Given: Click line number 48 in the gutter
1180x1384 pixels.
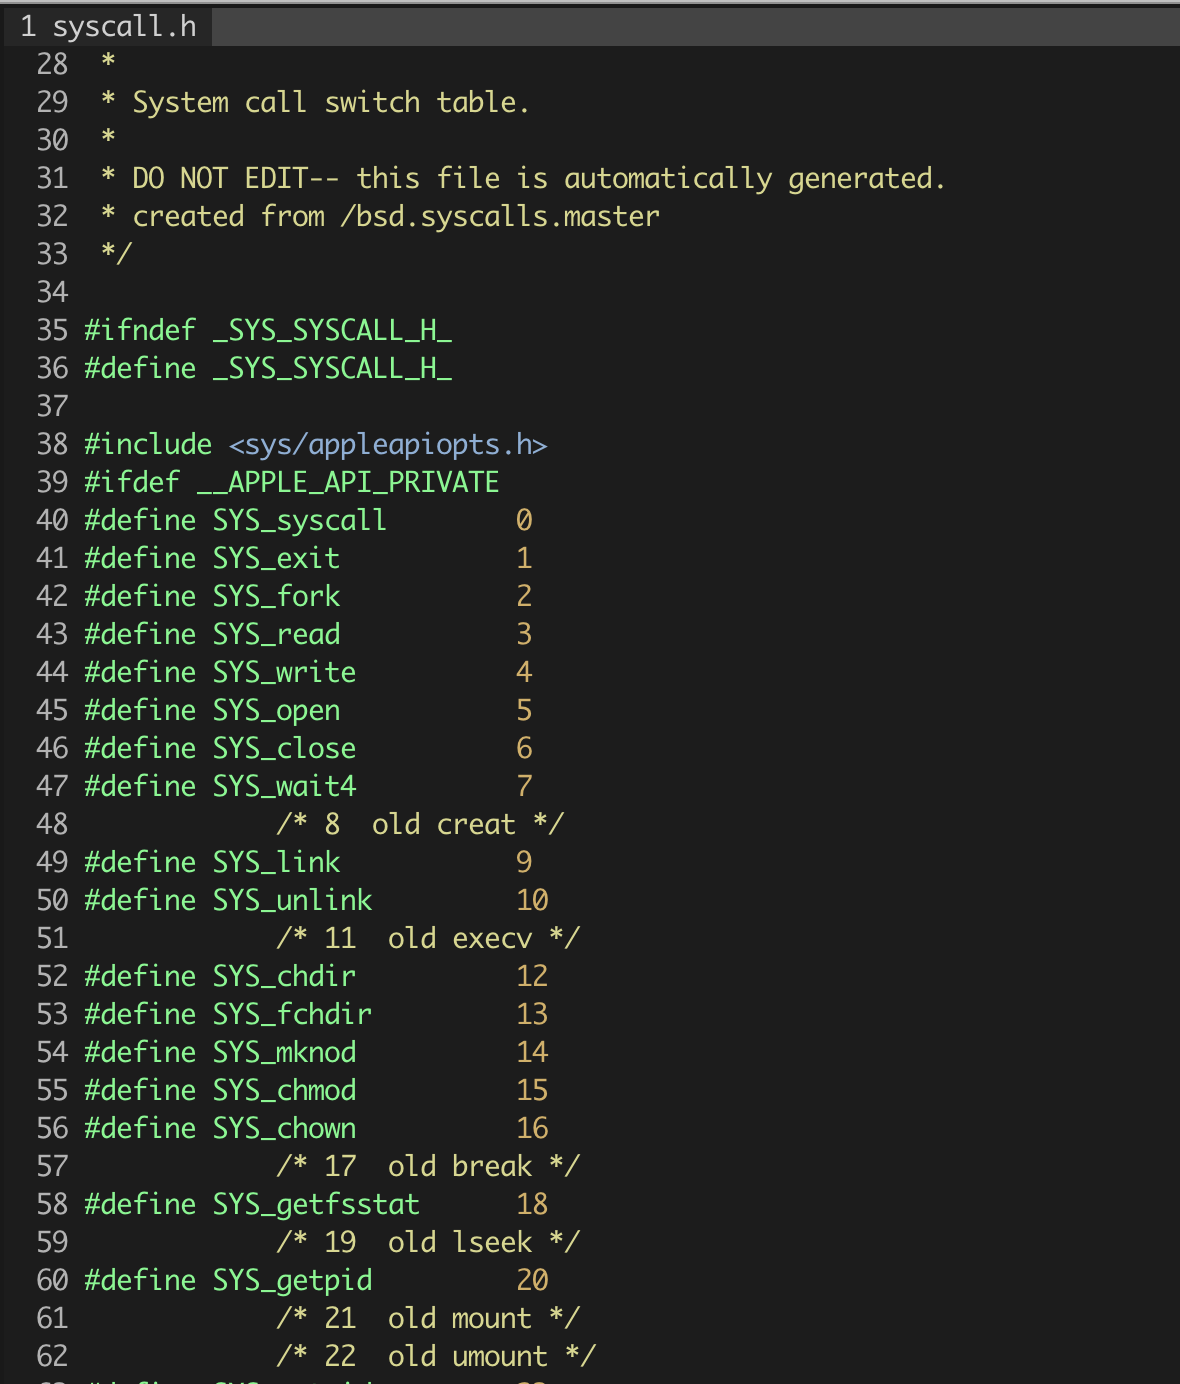Looking at the screenshot, I should coord(51,823).
